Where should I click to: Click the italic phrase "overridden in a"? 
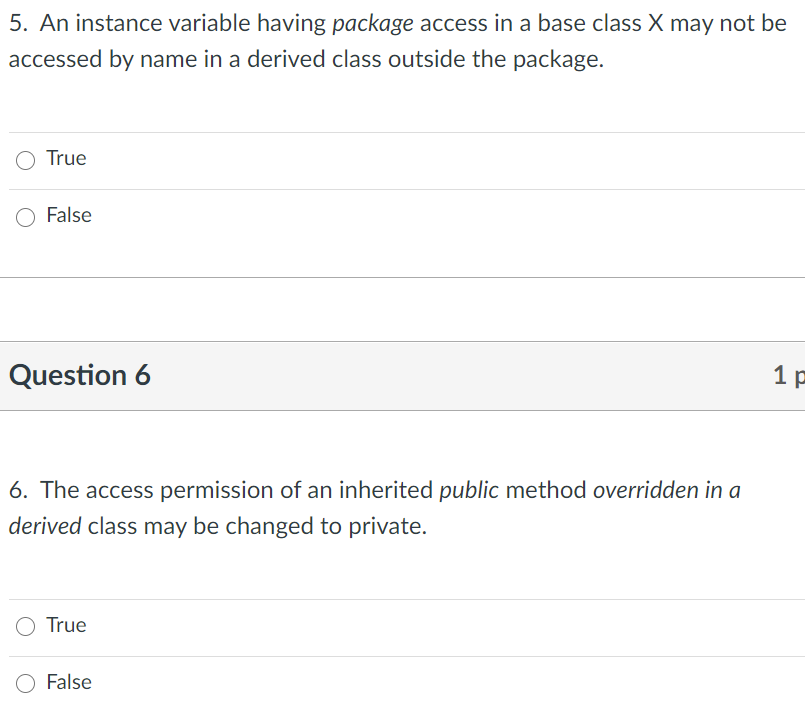point(666,490)
